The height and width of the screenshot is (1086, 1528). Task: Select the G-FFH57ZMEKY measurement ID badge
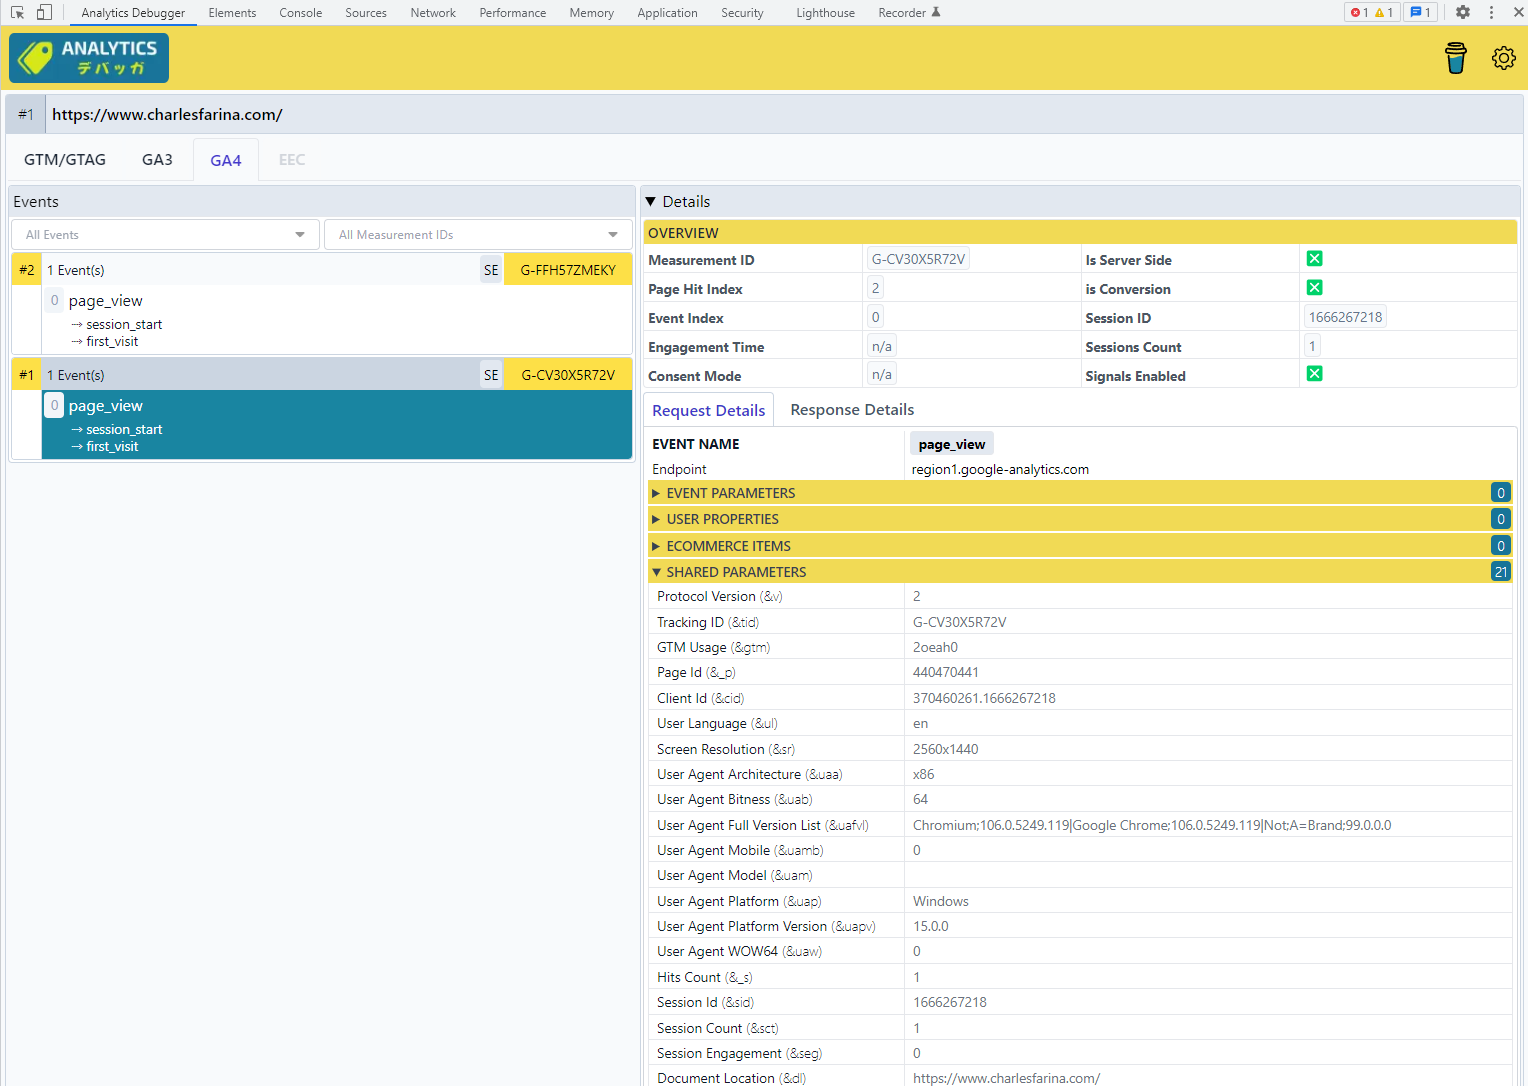point(568,270)
